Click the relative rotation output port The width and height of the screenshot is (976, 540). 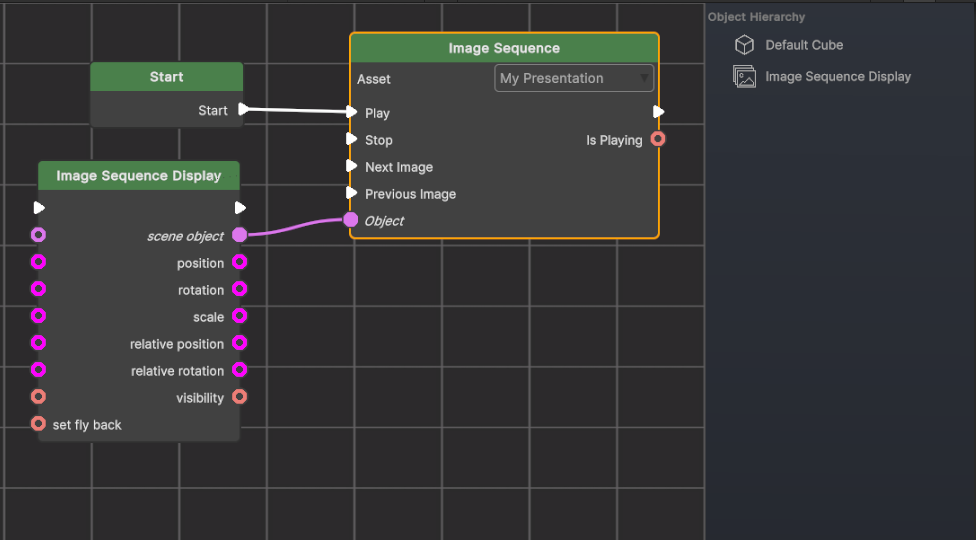pyautogui.click(x=240, y=370)
